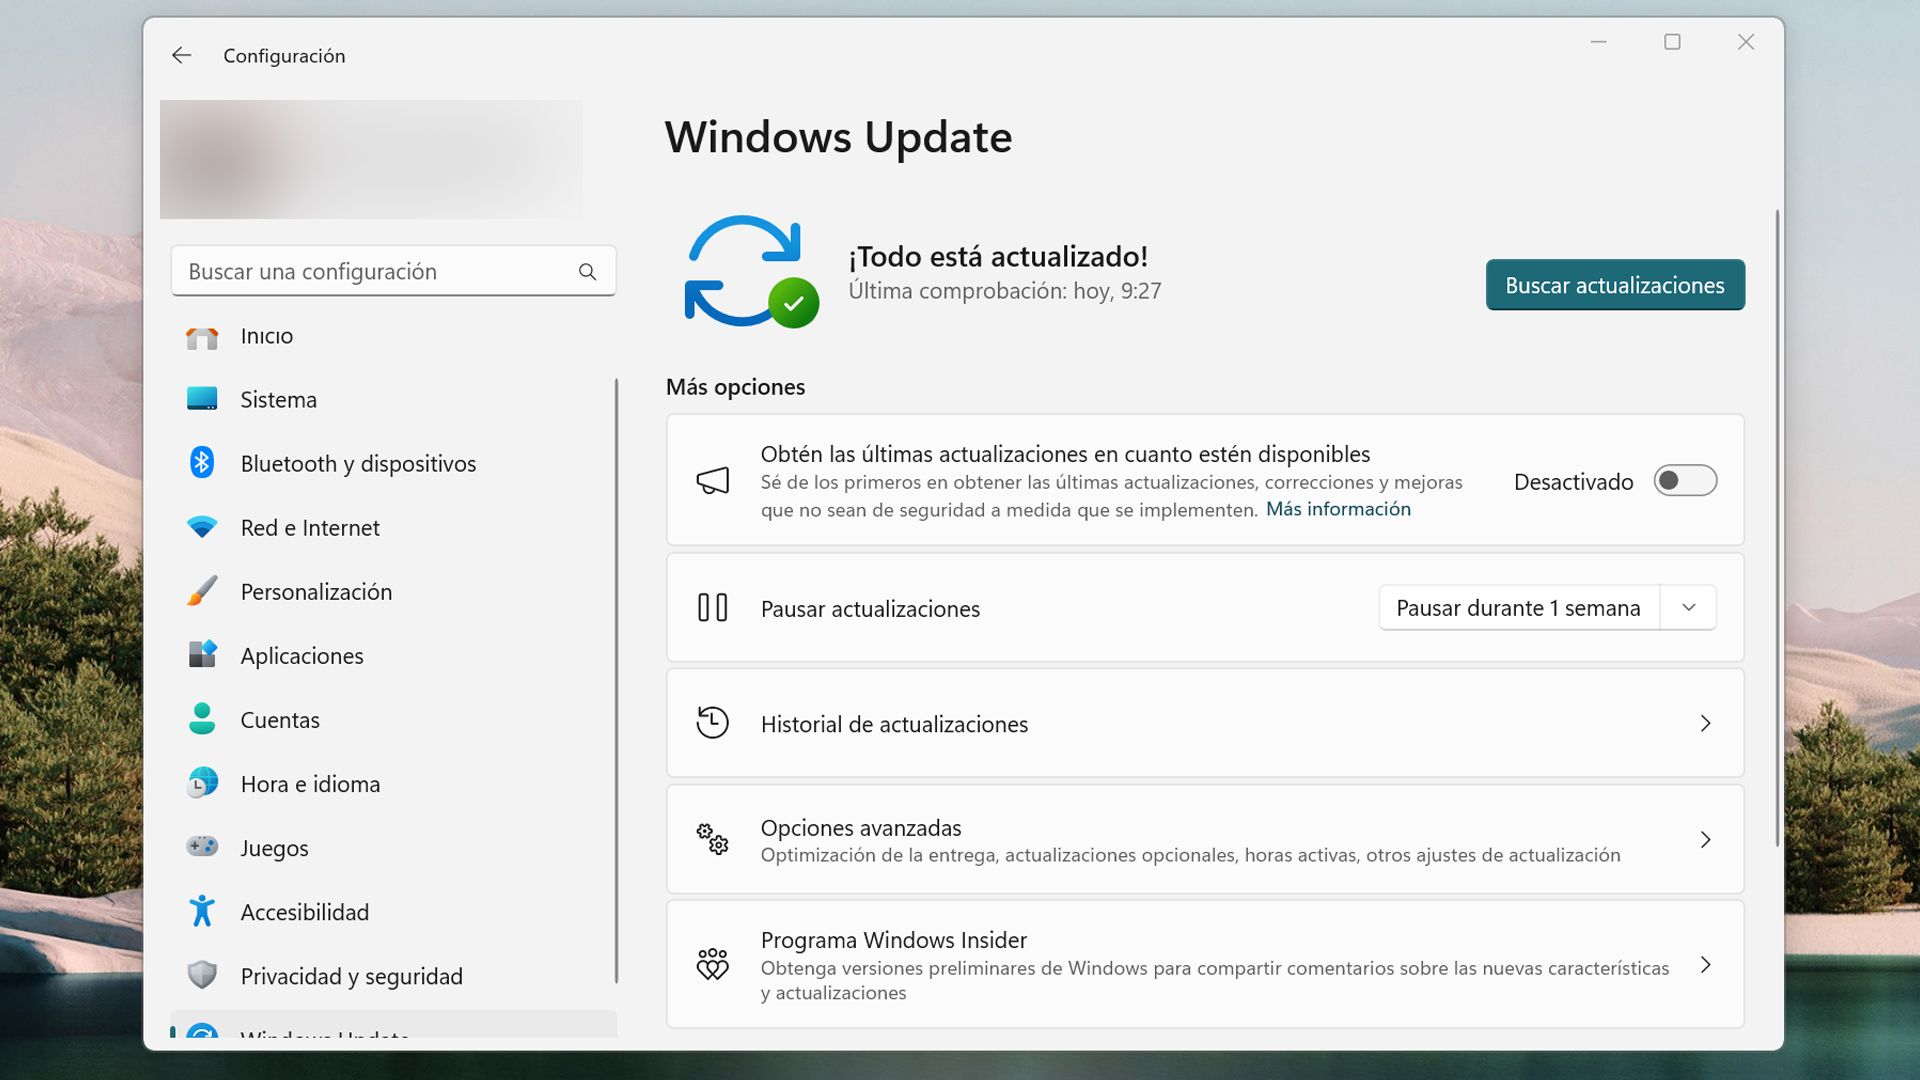Go to Red e Internet settings
Image resolution: width=1920 pixels, height=1080 pixels.
click(392, 528)
